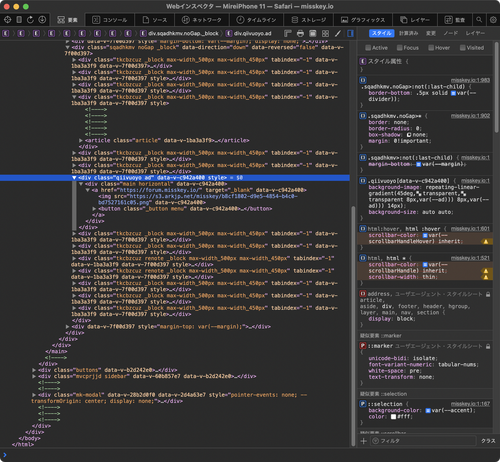Enable the Focus pseudo-class checkbox

point(399,48)
